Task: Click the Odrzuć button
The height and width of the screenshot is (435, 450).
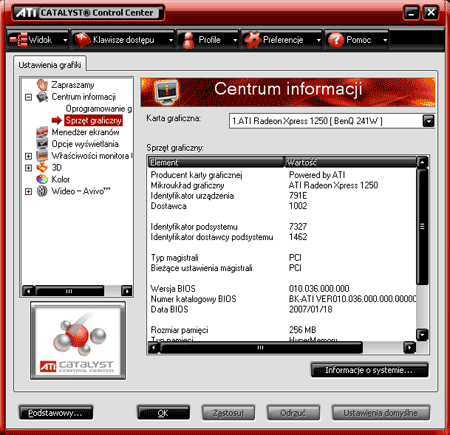Action: click(x=293, y=413)
